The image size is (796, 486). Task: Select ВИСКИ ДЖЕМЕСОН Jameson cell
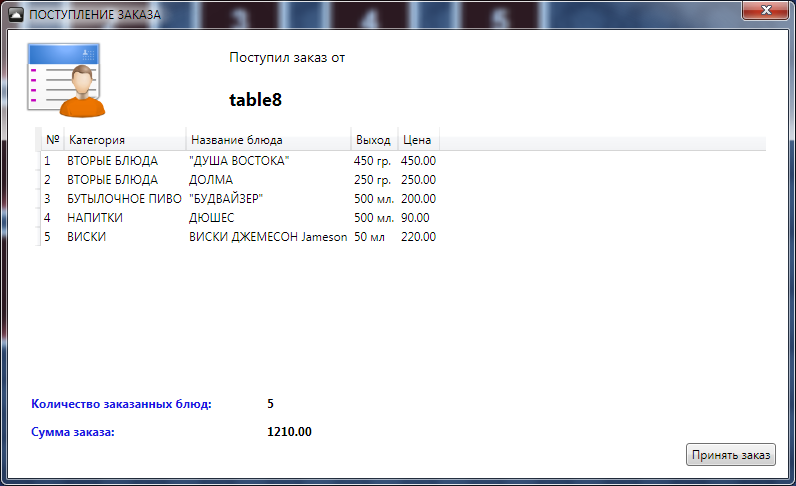(268, 237)
